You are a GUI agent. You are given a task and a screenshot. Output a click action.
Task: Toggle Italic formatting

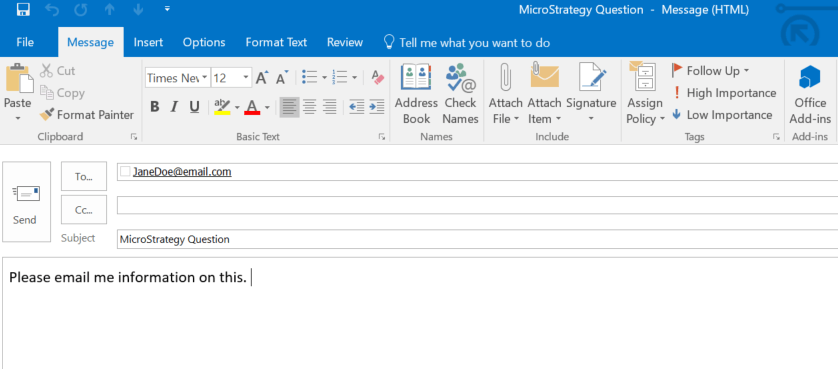click(174, 106)
